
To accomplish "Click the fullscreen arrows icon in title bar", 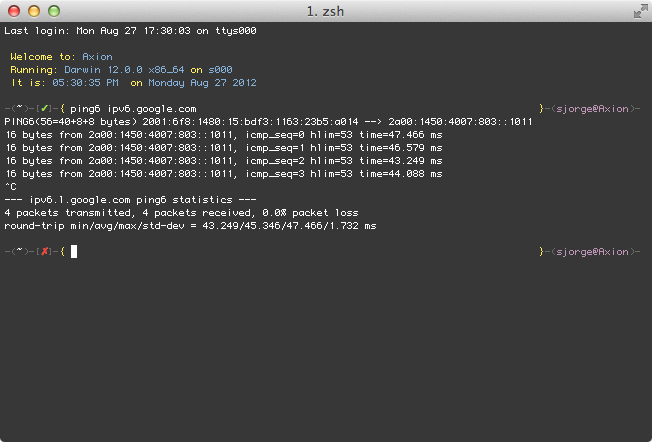I will (640, 11).
